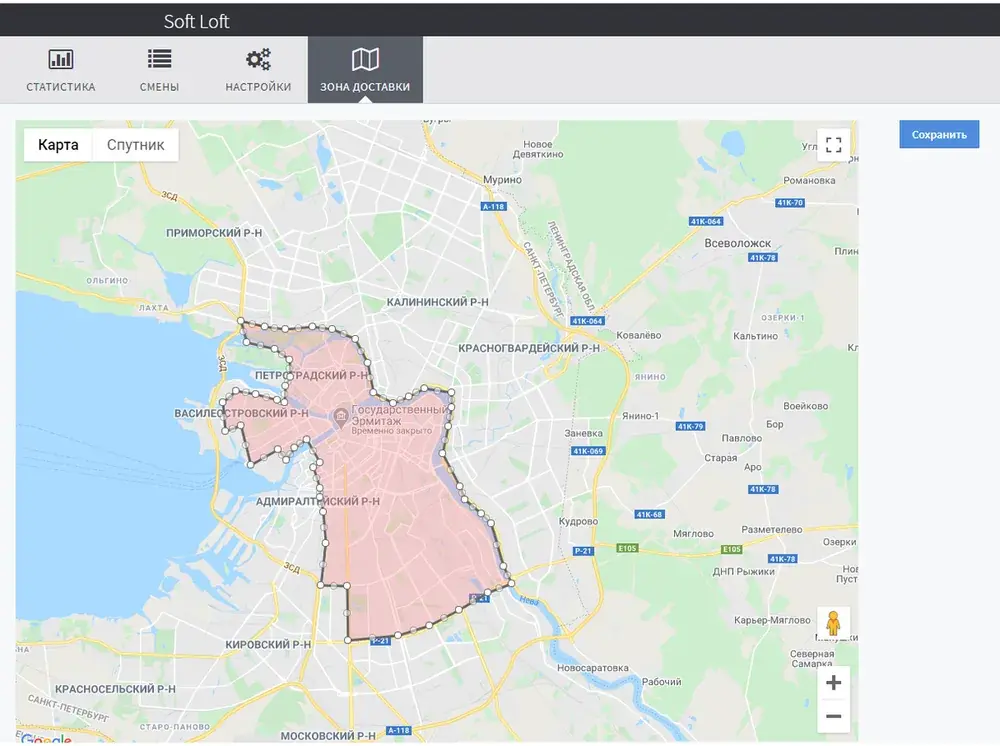This screenshot has height=746, width=1000.
Task: Open the Статистика tab
Action: click(x=61, y=69)
